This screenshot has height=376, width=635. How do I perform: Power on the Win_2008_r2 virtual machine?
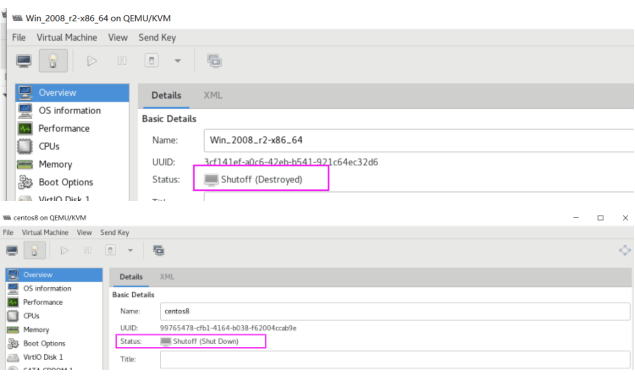(92, 61)
